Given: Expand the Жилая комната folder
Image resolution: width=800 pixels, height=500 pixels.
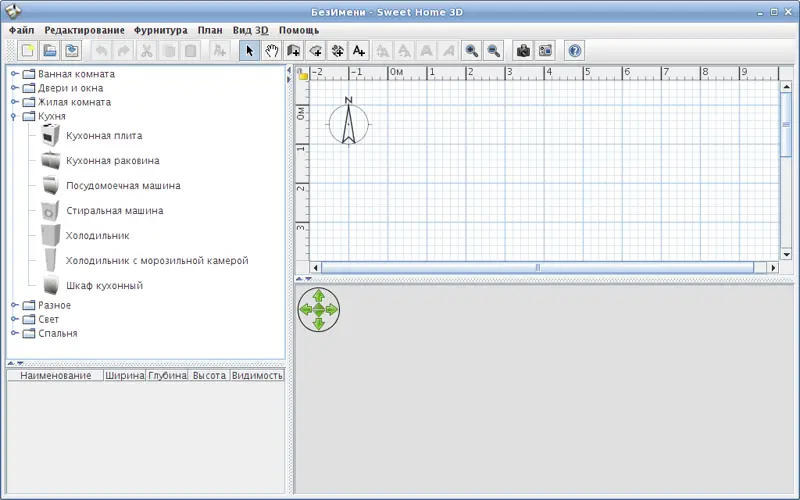Looking at the screenshot, I should (x=15, y=102).
